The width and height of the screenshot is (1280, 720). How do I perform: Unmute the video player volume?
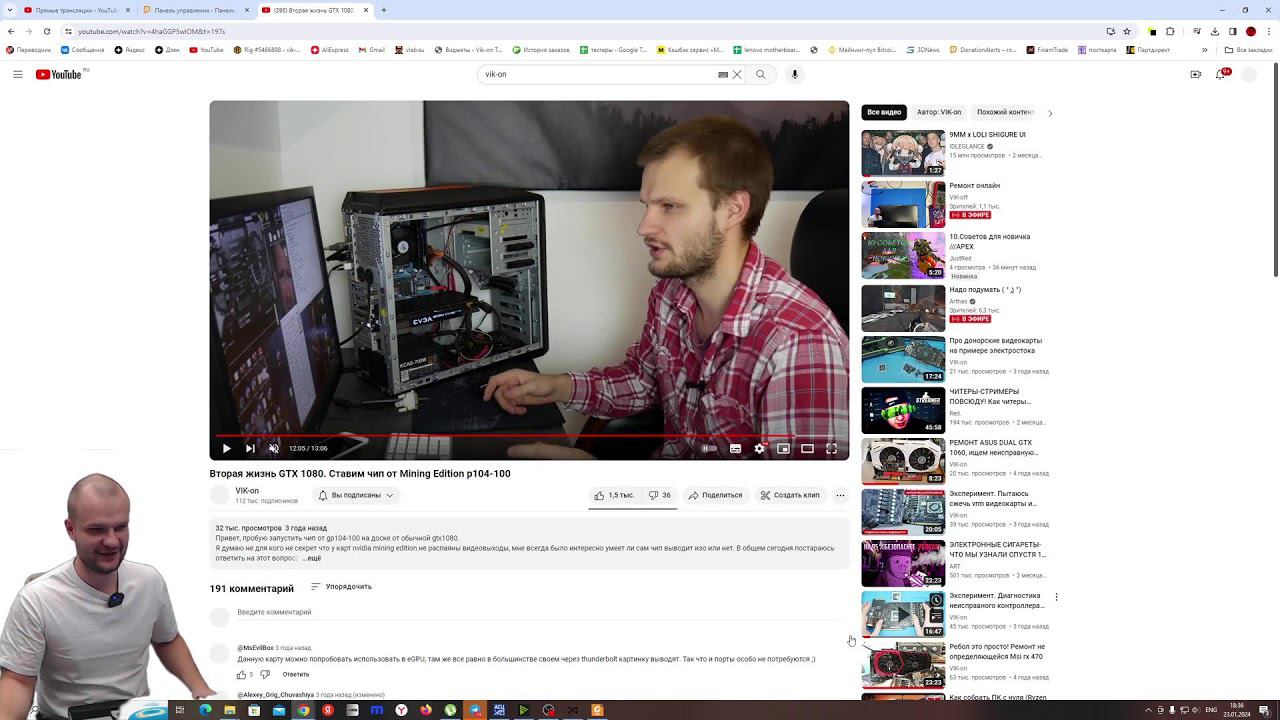pos(274,448)
